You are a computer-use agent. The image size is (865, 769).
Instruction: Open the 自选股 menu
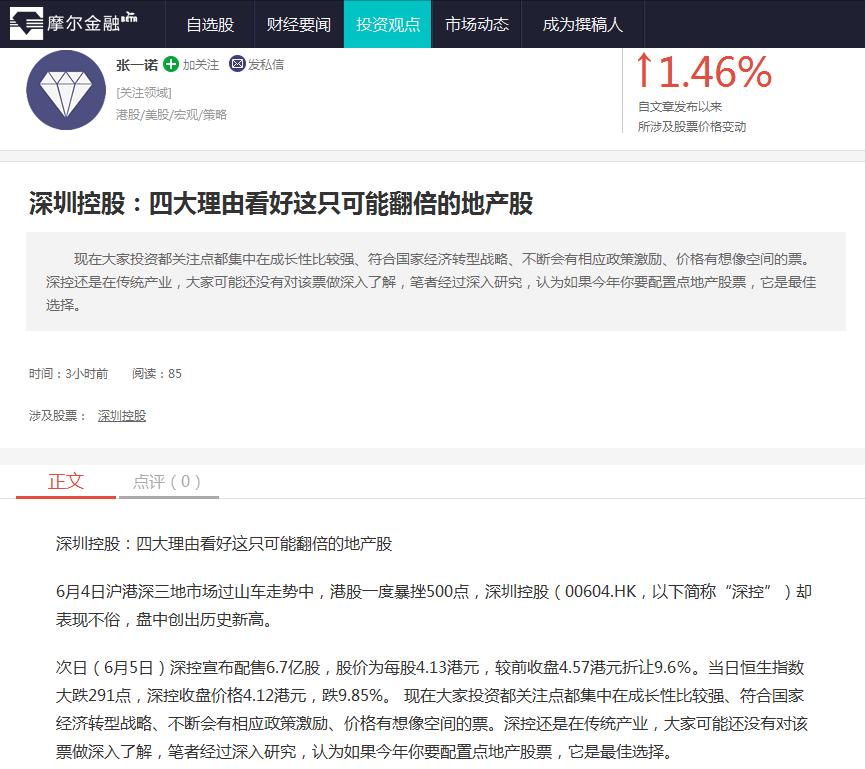(x=210, y=24)
